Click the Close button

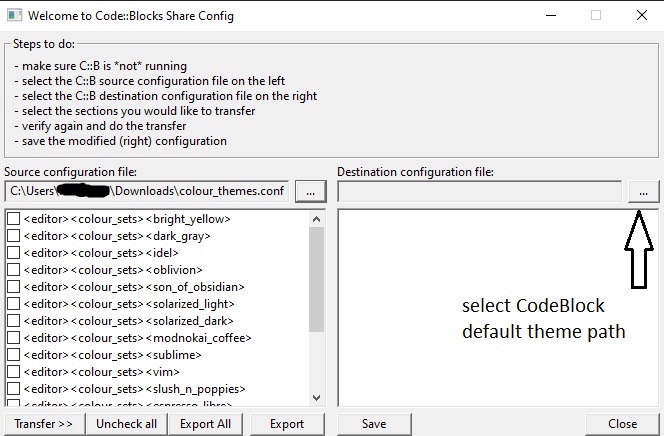coord(622,424)
